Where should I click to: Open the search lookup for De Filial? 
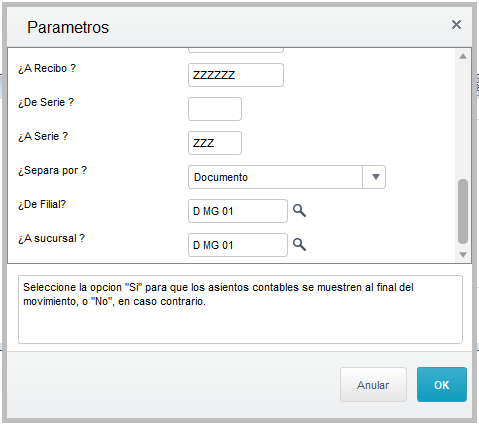coord(299,211)
